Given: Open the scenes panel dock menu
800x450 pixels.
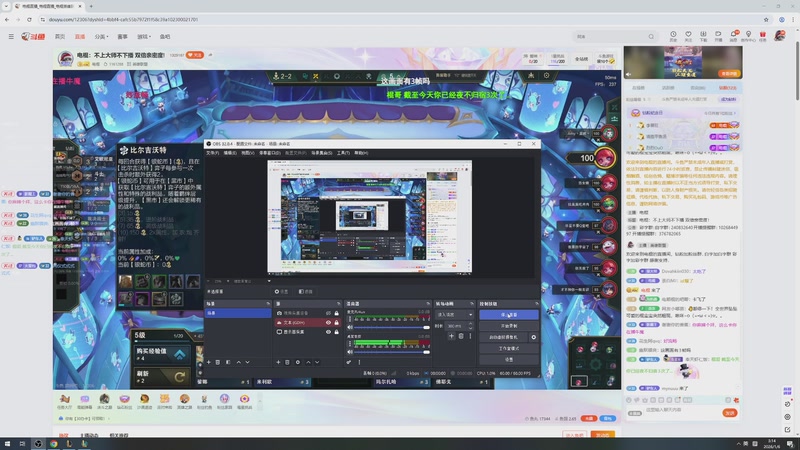Looking at the screenshot, I should point(268,304).
